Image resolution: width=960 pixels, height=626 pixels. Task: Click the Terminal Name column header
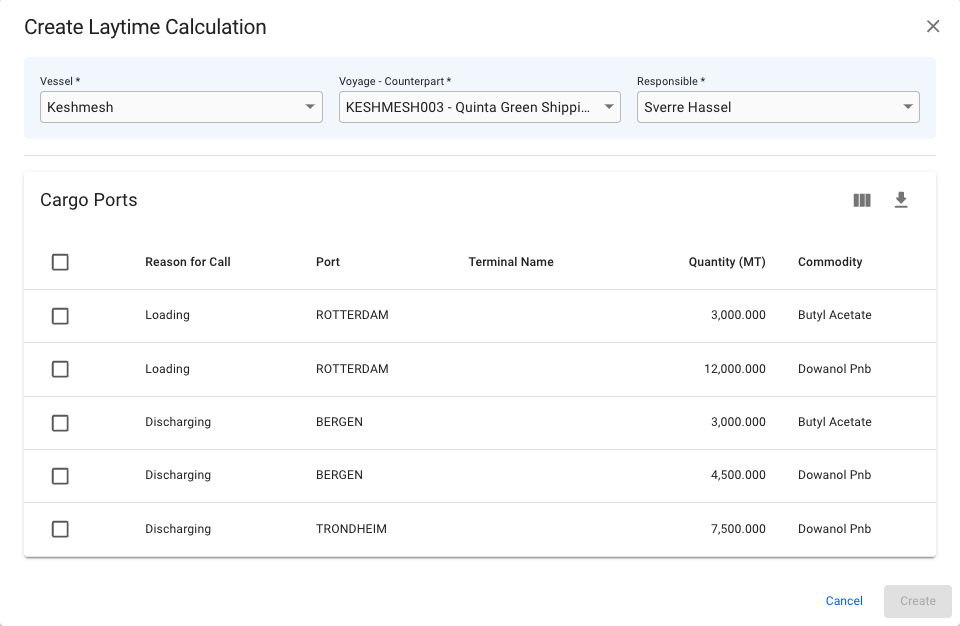click(511, 262)
